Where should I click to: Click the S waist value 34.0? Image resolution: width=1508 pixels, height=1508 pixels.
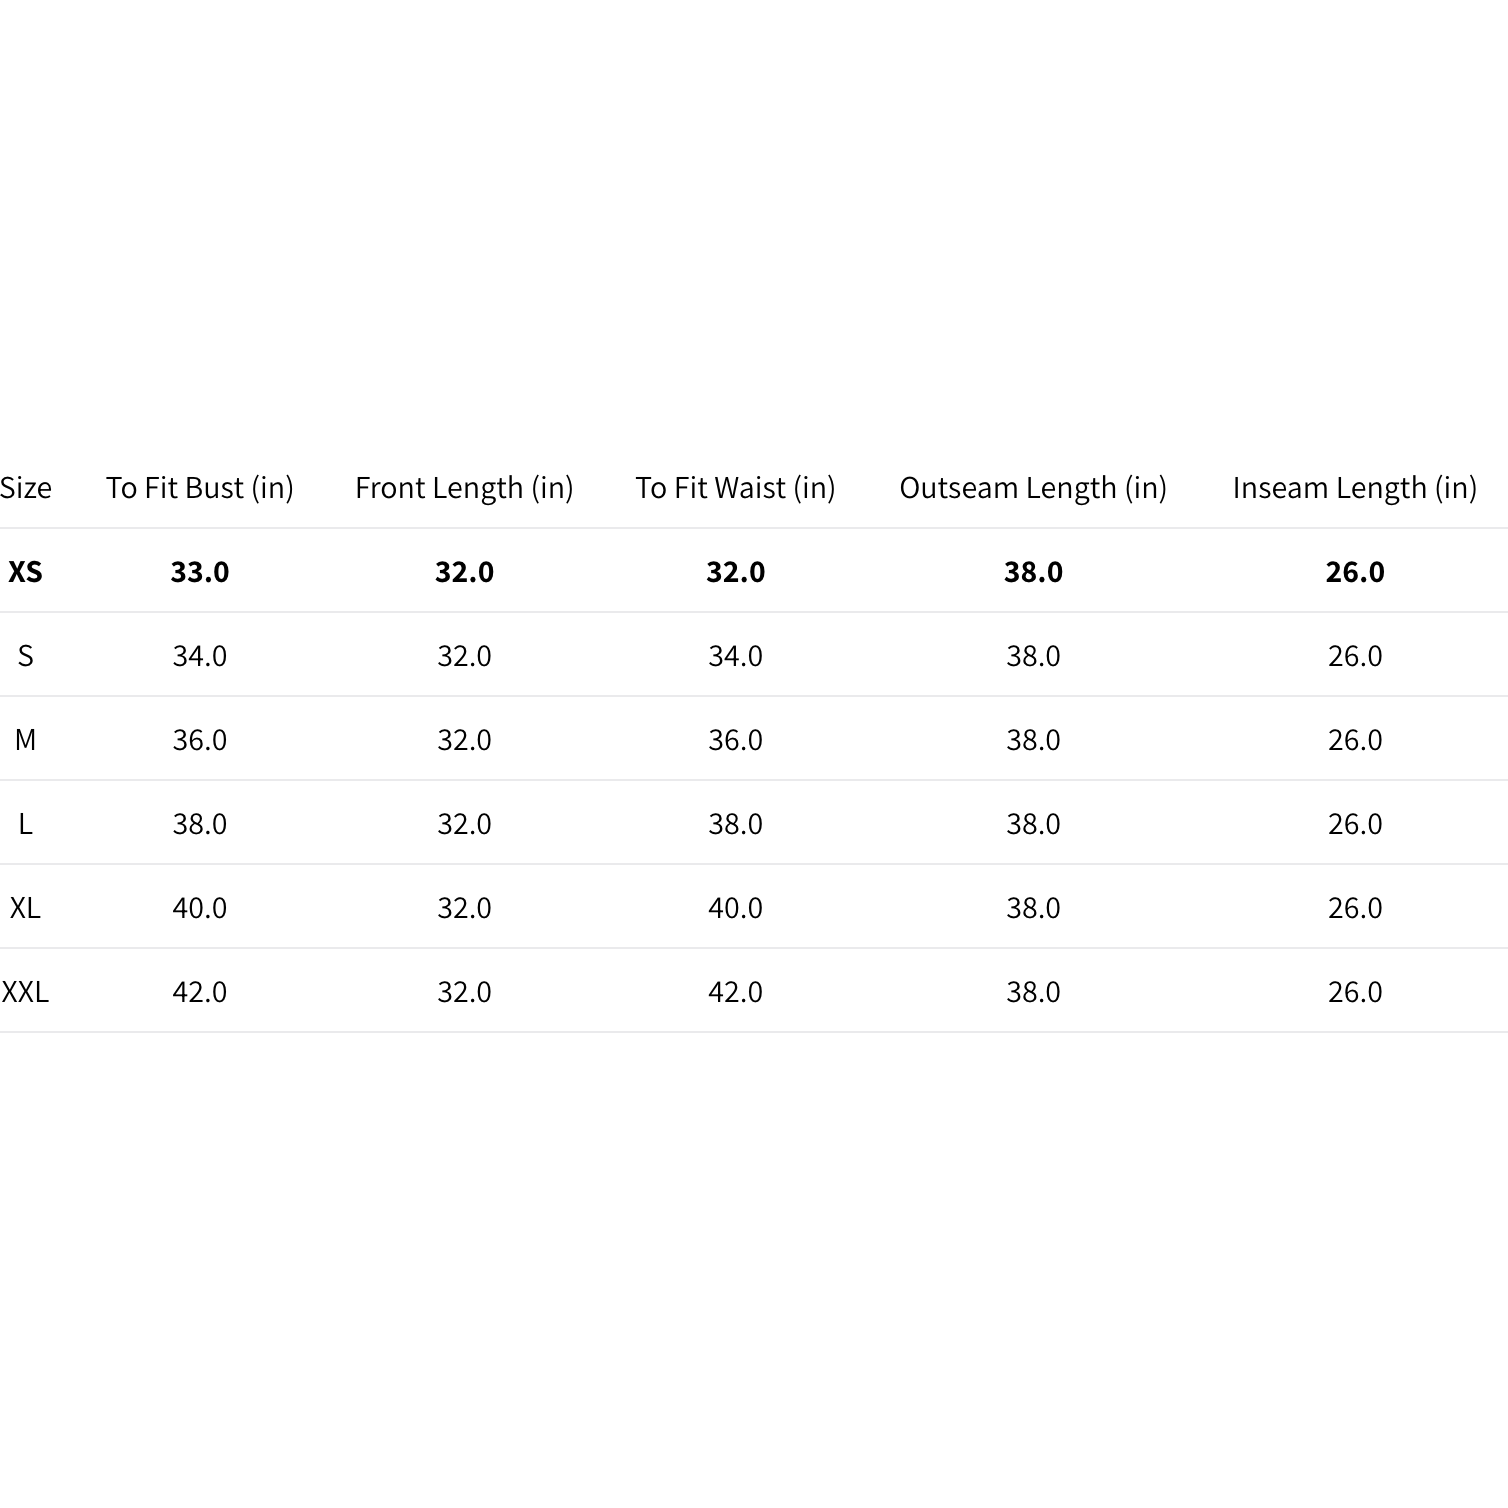click(735, 656)
